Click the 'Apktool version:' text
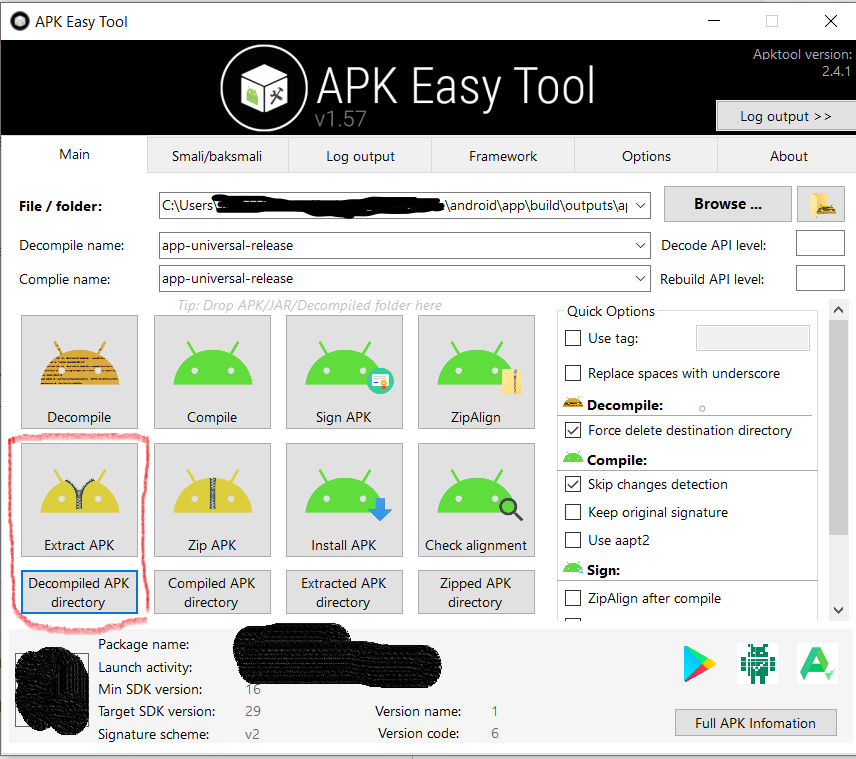This screenshot has height=759, width=856. [x=802, y=54]
